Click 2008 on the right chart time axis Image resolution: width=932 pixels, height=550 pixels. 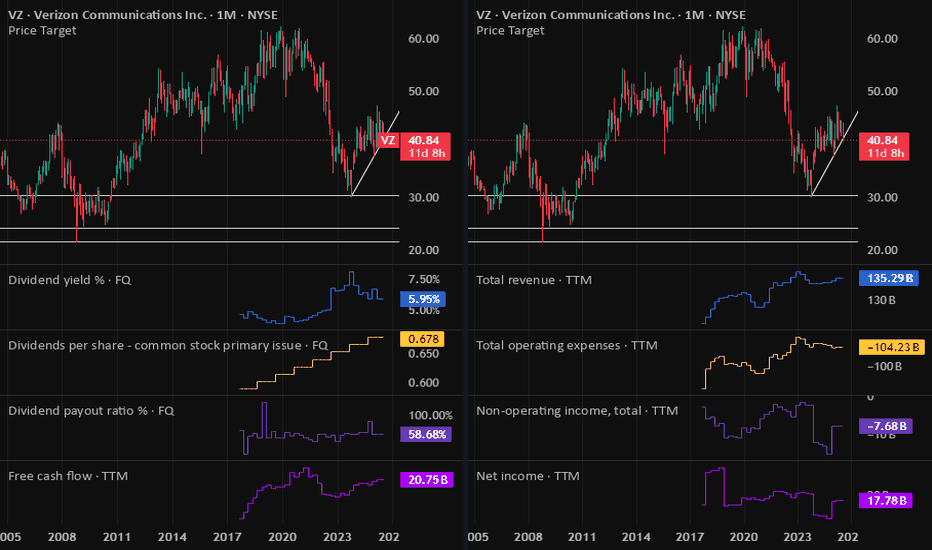(x=528, y=537)
